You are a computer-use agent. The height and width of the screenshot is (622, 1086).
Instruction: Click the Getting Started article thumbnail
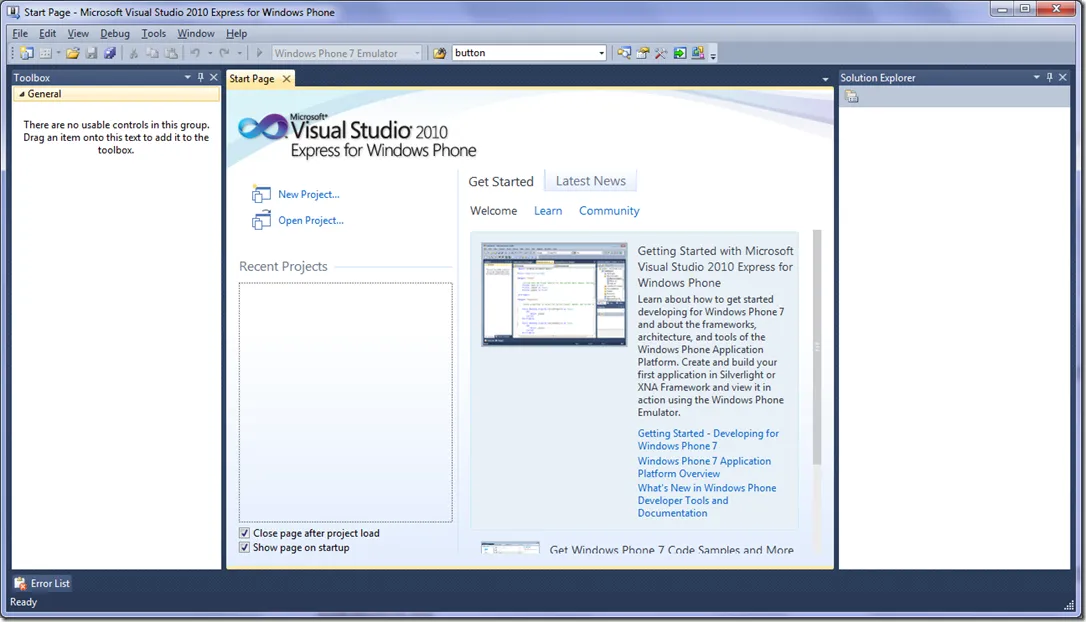click(554, 294)
